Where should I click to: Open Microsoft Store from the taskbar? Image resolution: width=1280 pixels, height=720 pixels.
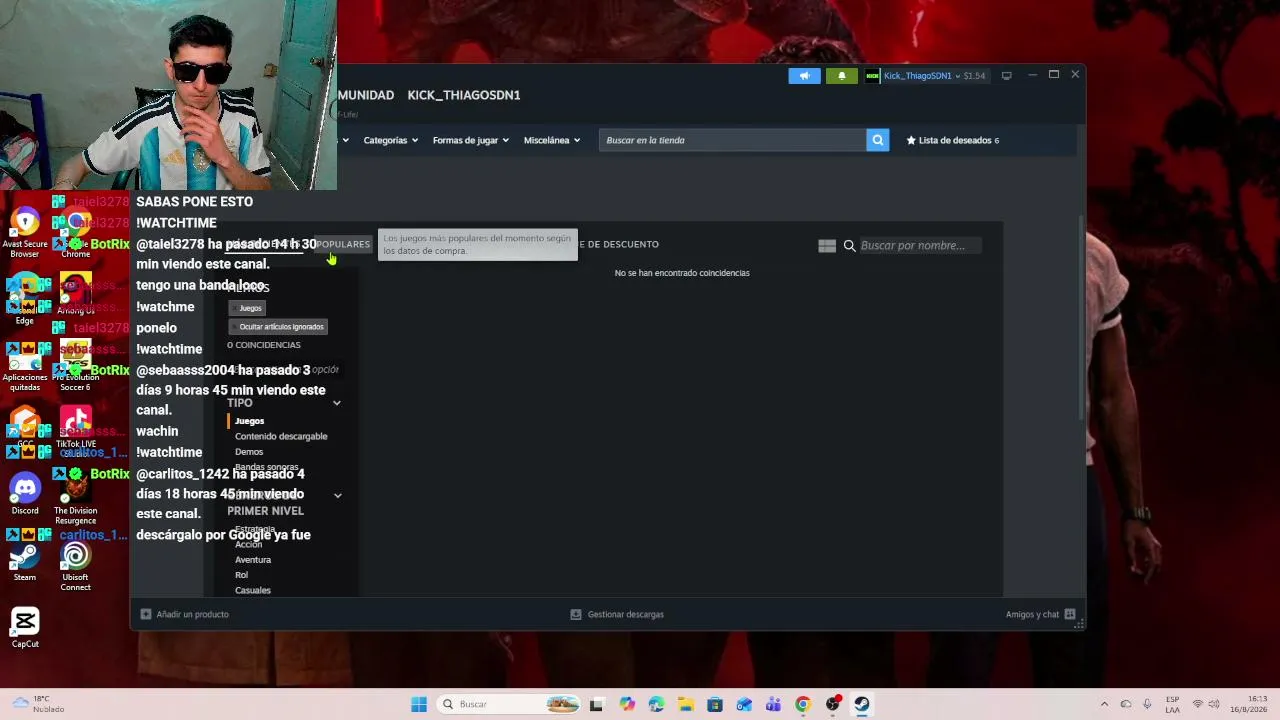(715, 704)
